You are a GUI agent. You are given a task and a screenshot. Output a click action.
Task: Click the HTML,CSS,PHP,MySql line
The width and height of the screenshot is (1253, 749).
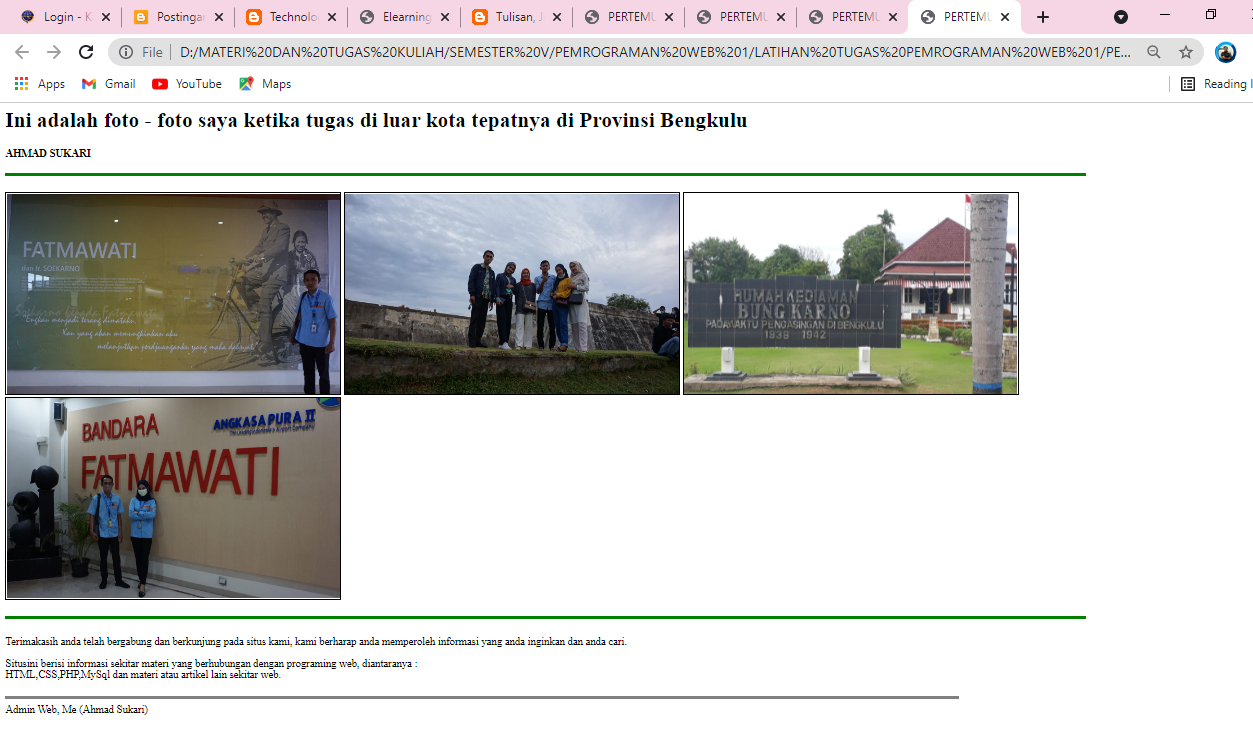143,675
